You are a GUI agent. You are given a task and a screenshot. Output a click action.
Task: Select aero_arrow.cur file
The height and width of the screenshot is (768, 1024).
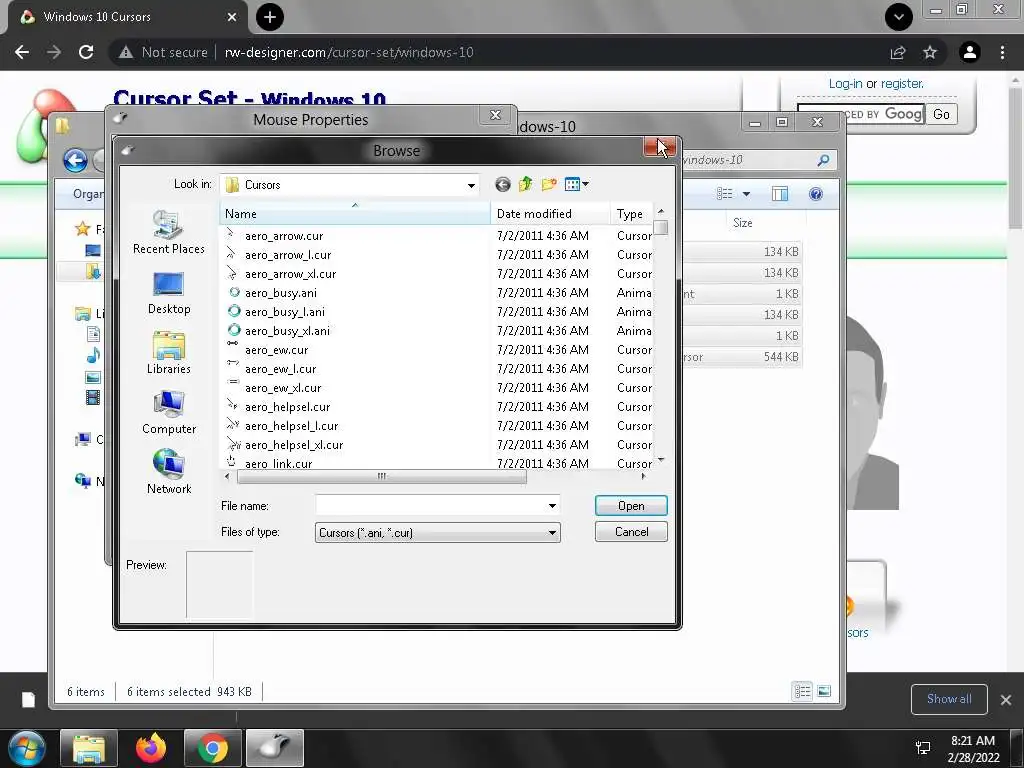(284, 236)
